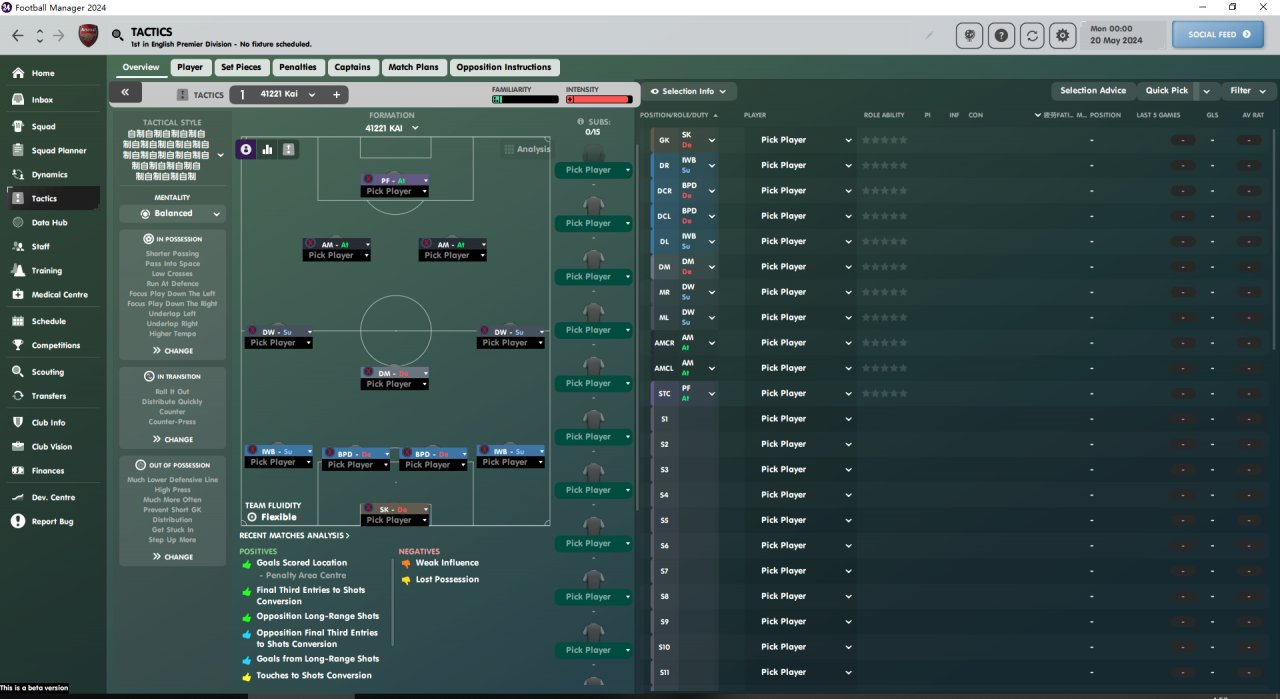Open the PF striker Pick Player dropdown on the pitch
Viewport: 1280px width, 699px height.
[394, 191]
